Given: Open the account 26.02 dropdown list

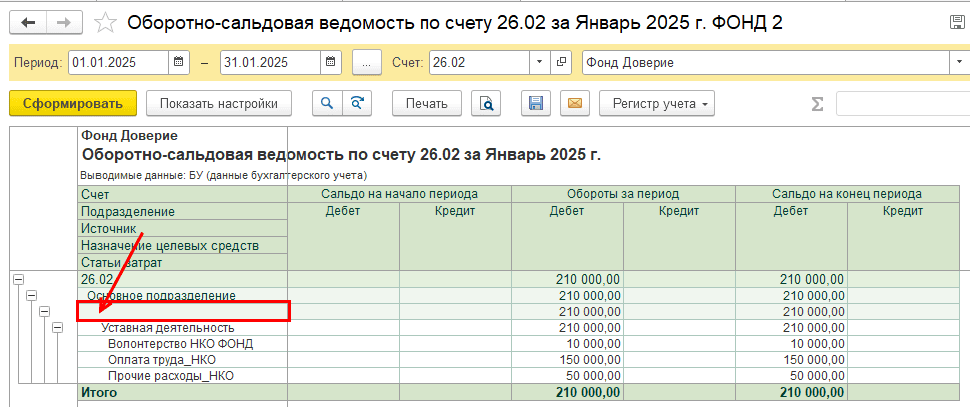Looking at the screenshot, I should 540,62.
